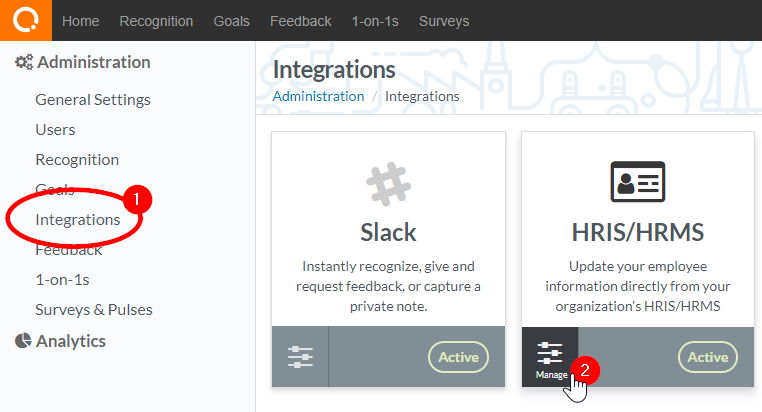Click the HRIS/HRMS card title
The image size is (762, 412).
pyautogui.click(x=638, y=232)
